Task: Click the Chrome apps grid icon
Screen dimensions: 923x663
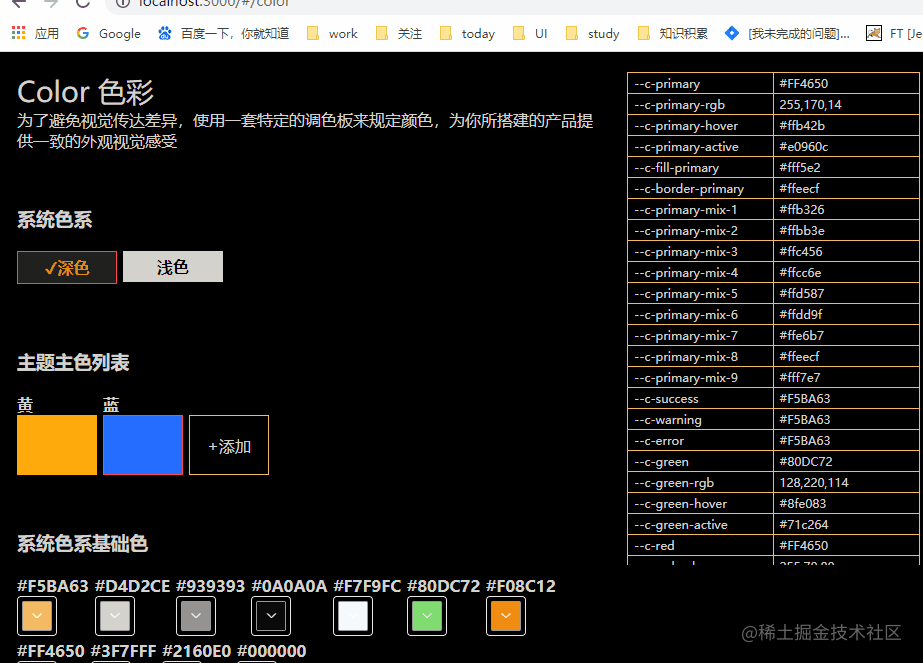Action: [18, 33]
